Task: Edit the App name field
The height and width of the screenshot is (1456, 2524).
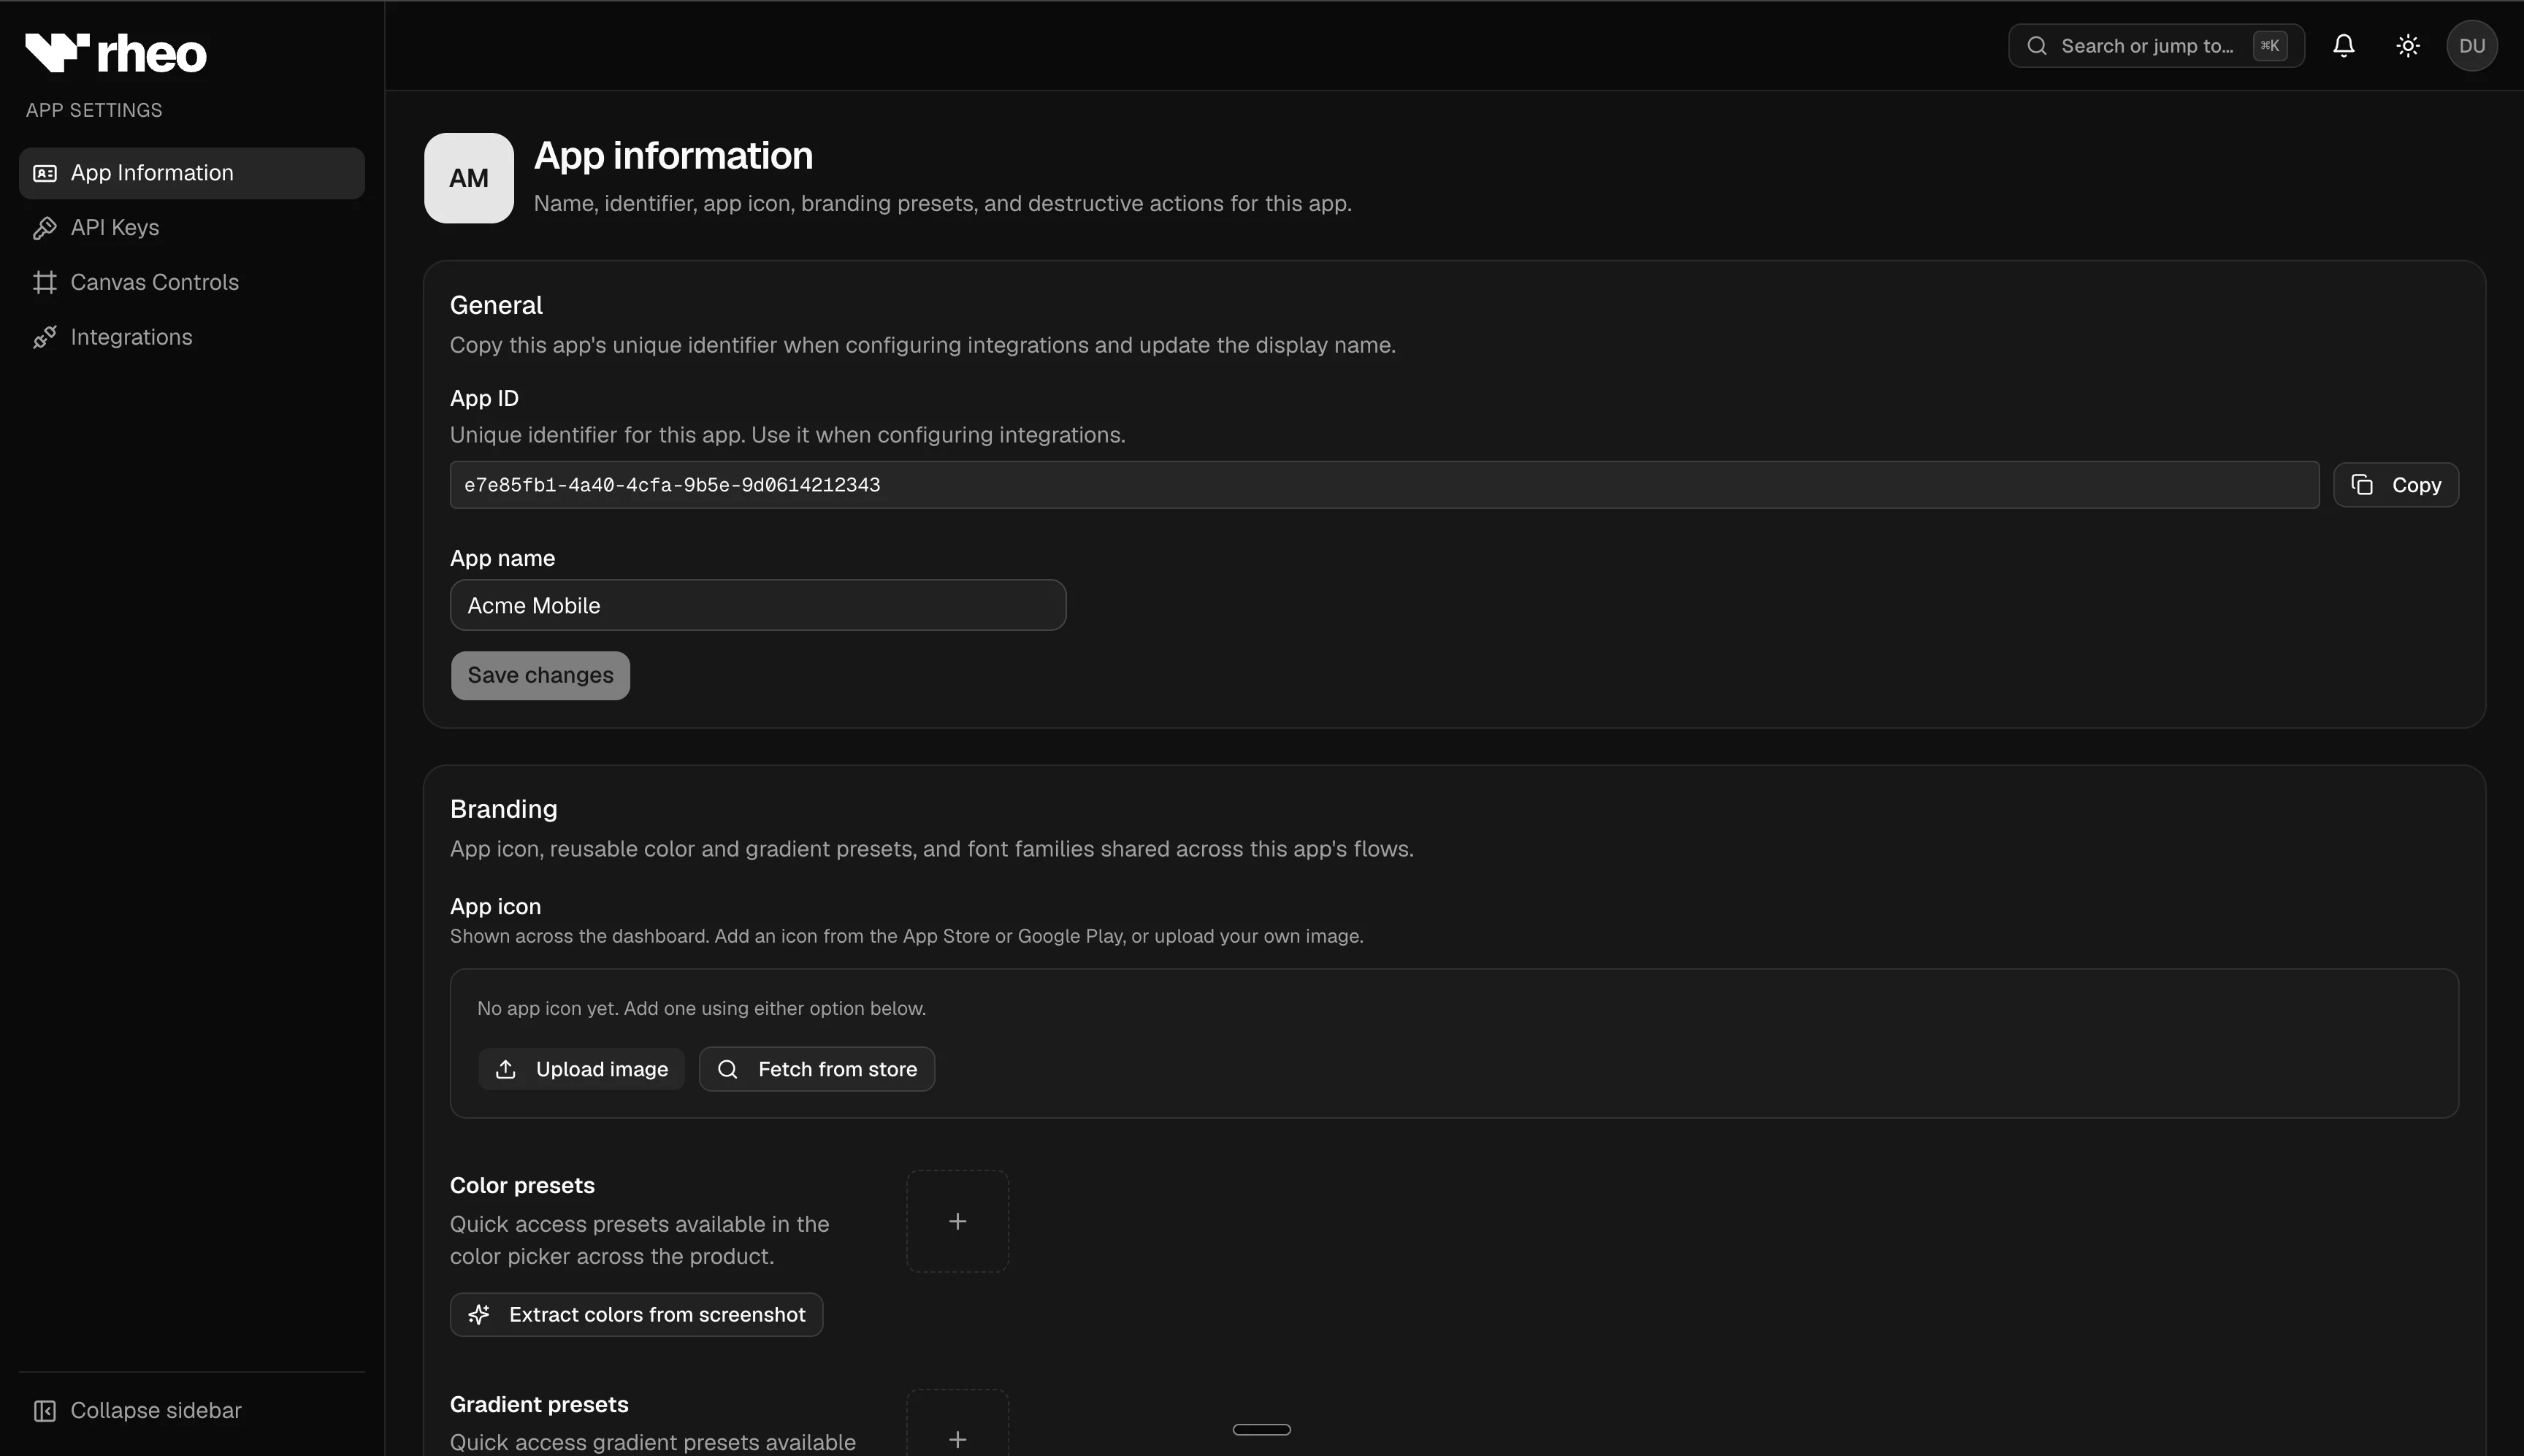Action: tap(758, 605)
